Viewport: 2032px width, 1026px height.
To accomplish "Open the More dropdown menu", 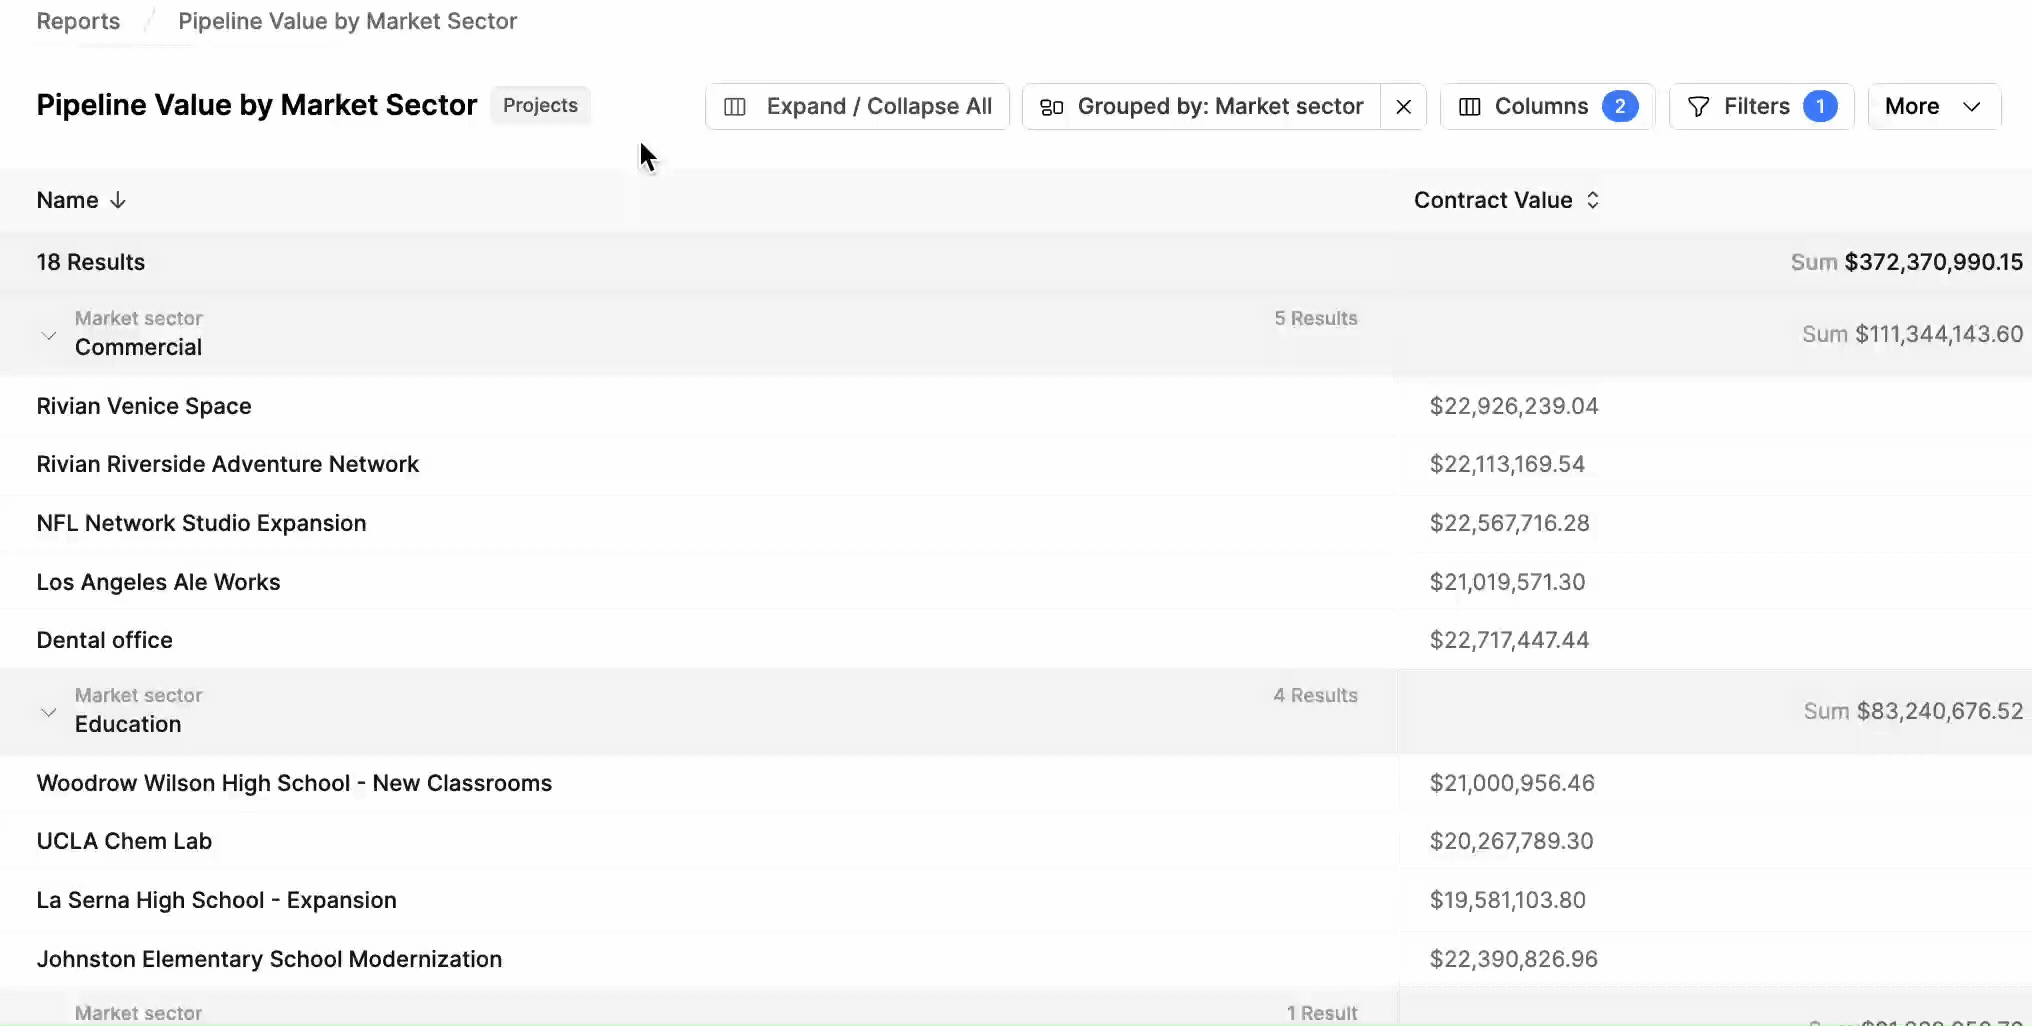I will (1934, 107).
